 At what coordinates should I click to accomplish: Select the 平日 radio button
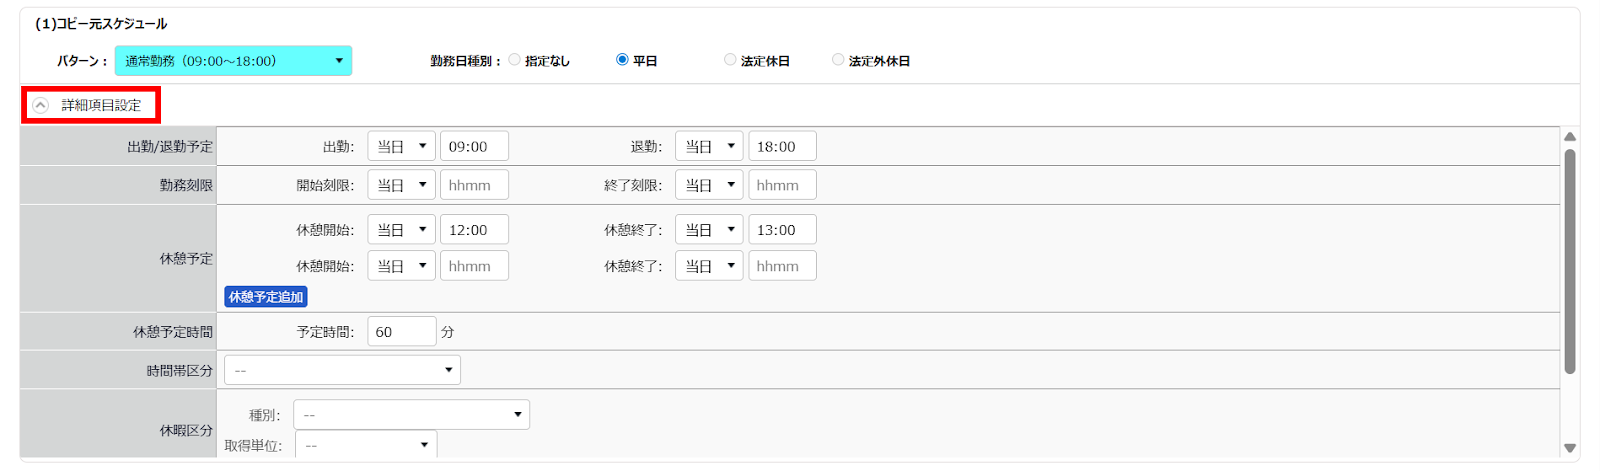[622, 60]
